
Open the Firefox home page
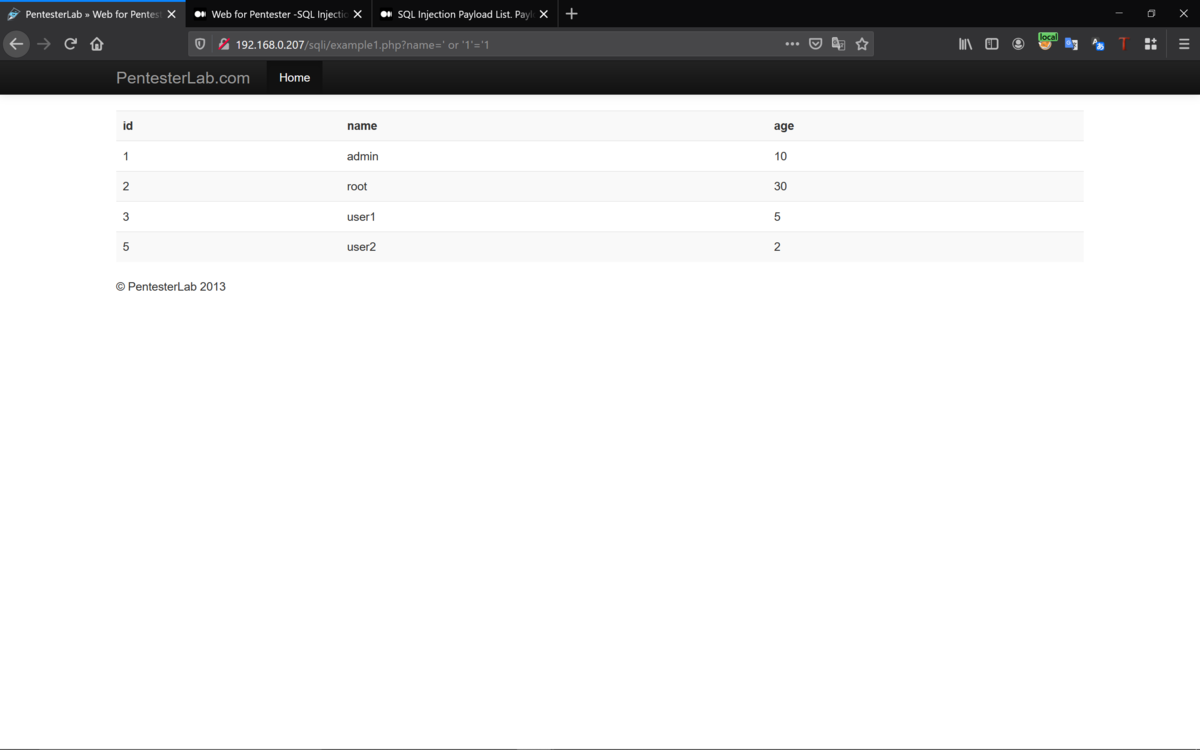pos(97,44)
